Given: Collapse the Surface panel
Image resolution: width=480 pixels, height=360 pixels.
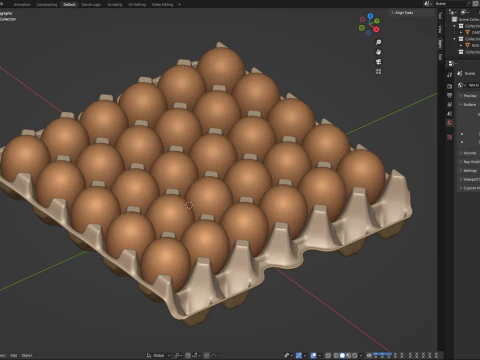Looking at the screenshot, I should click(469, 105).
